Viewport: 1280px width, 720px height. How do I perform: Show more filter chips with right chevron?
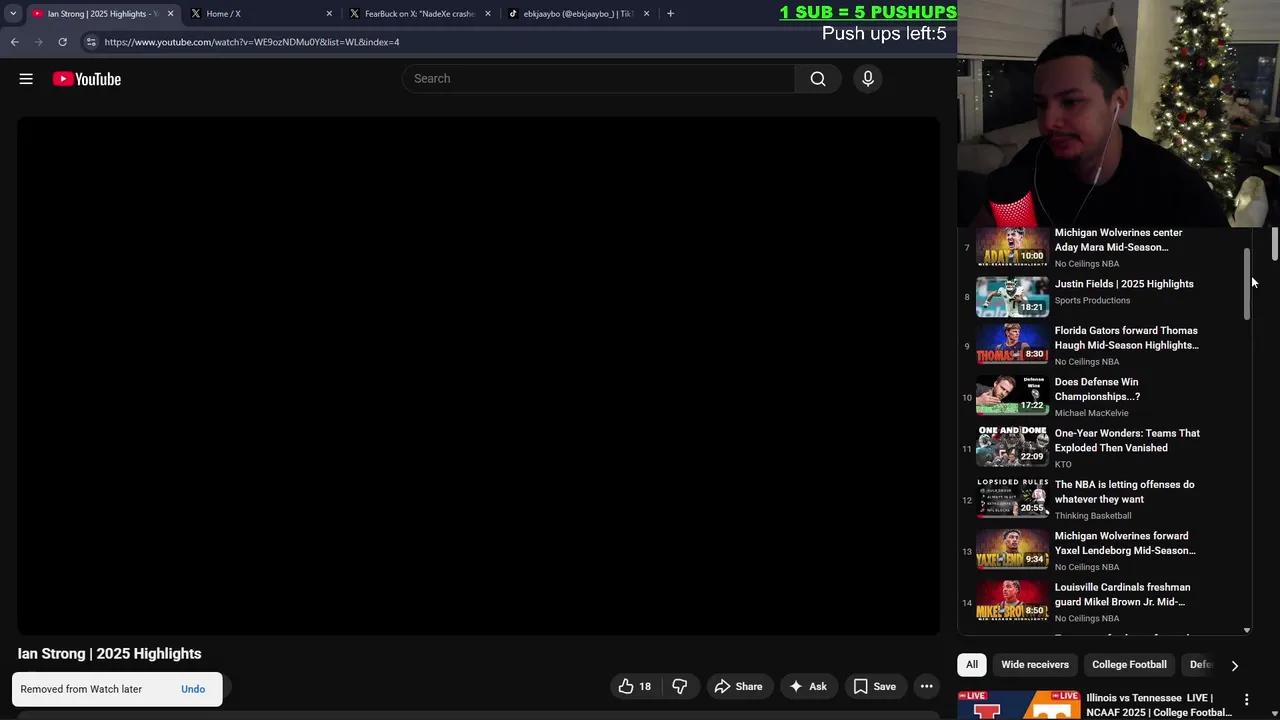(1235, 665)
